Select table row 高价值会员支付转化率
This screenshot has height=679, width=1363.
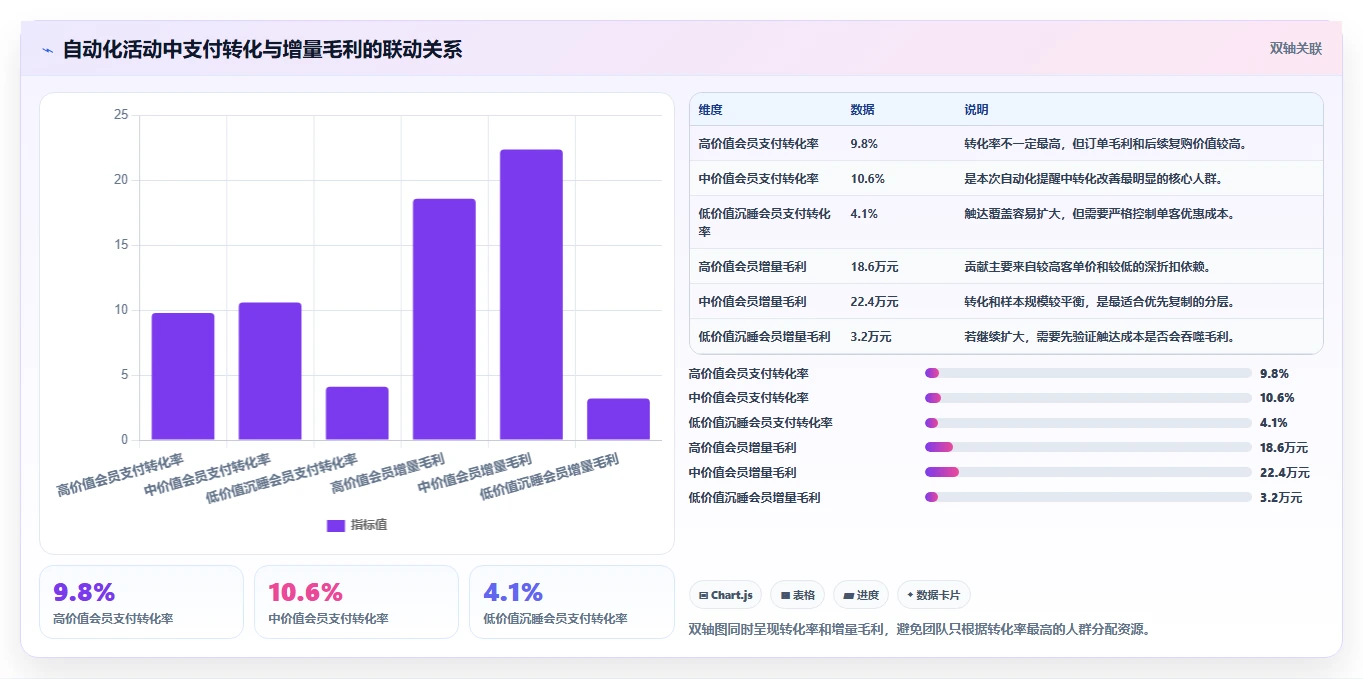pos(1006,144)
